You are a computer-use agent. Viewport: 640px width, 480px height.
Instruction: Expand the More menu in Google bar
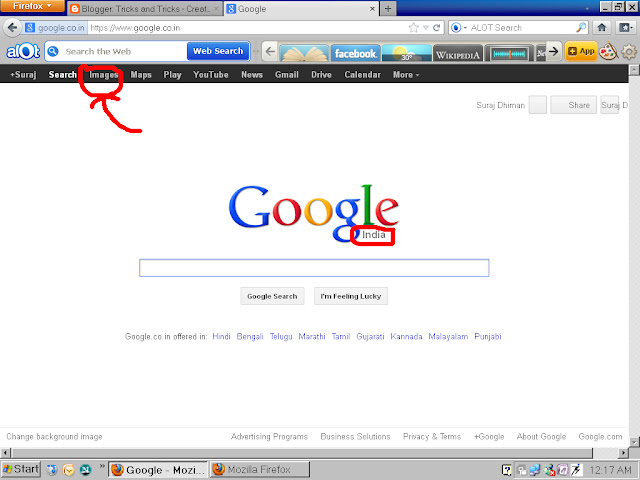tap(406, 75)
